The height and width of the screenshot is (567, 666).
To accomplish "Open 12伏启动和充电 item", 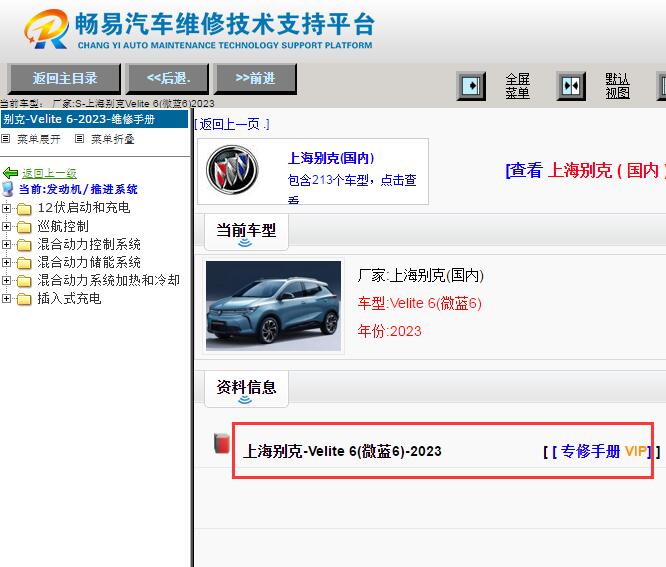I will coord(84,208).
